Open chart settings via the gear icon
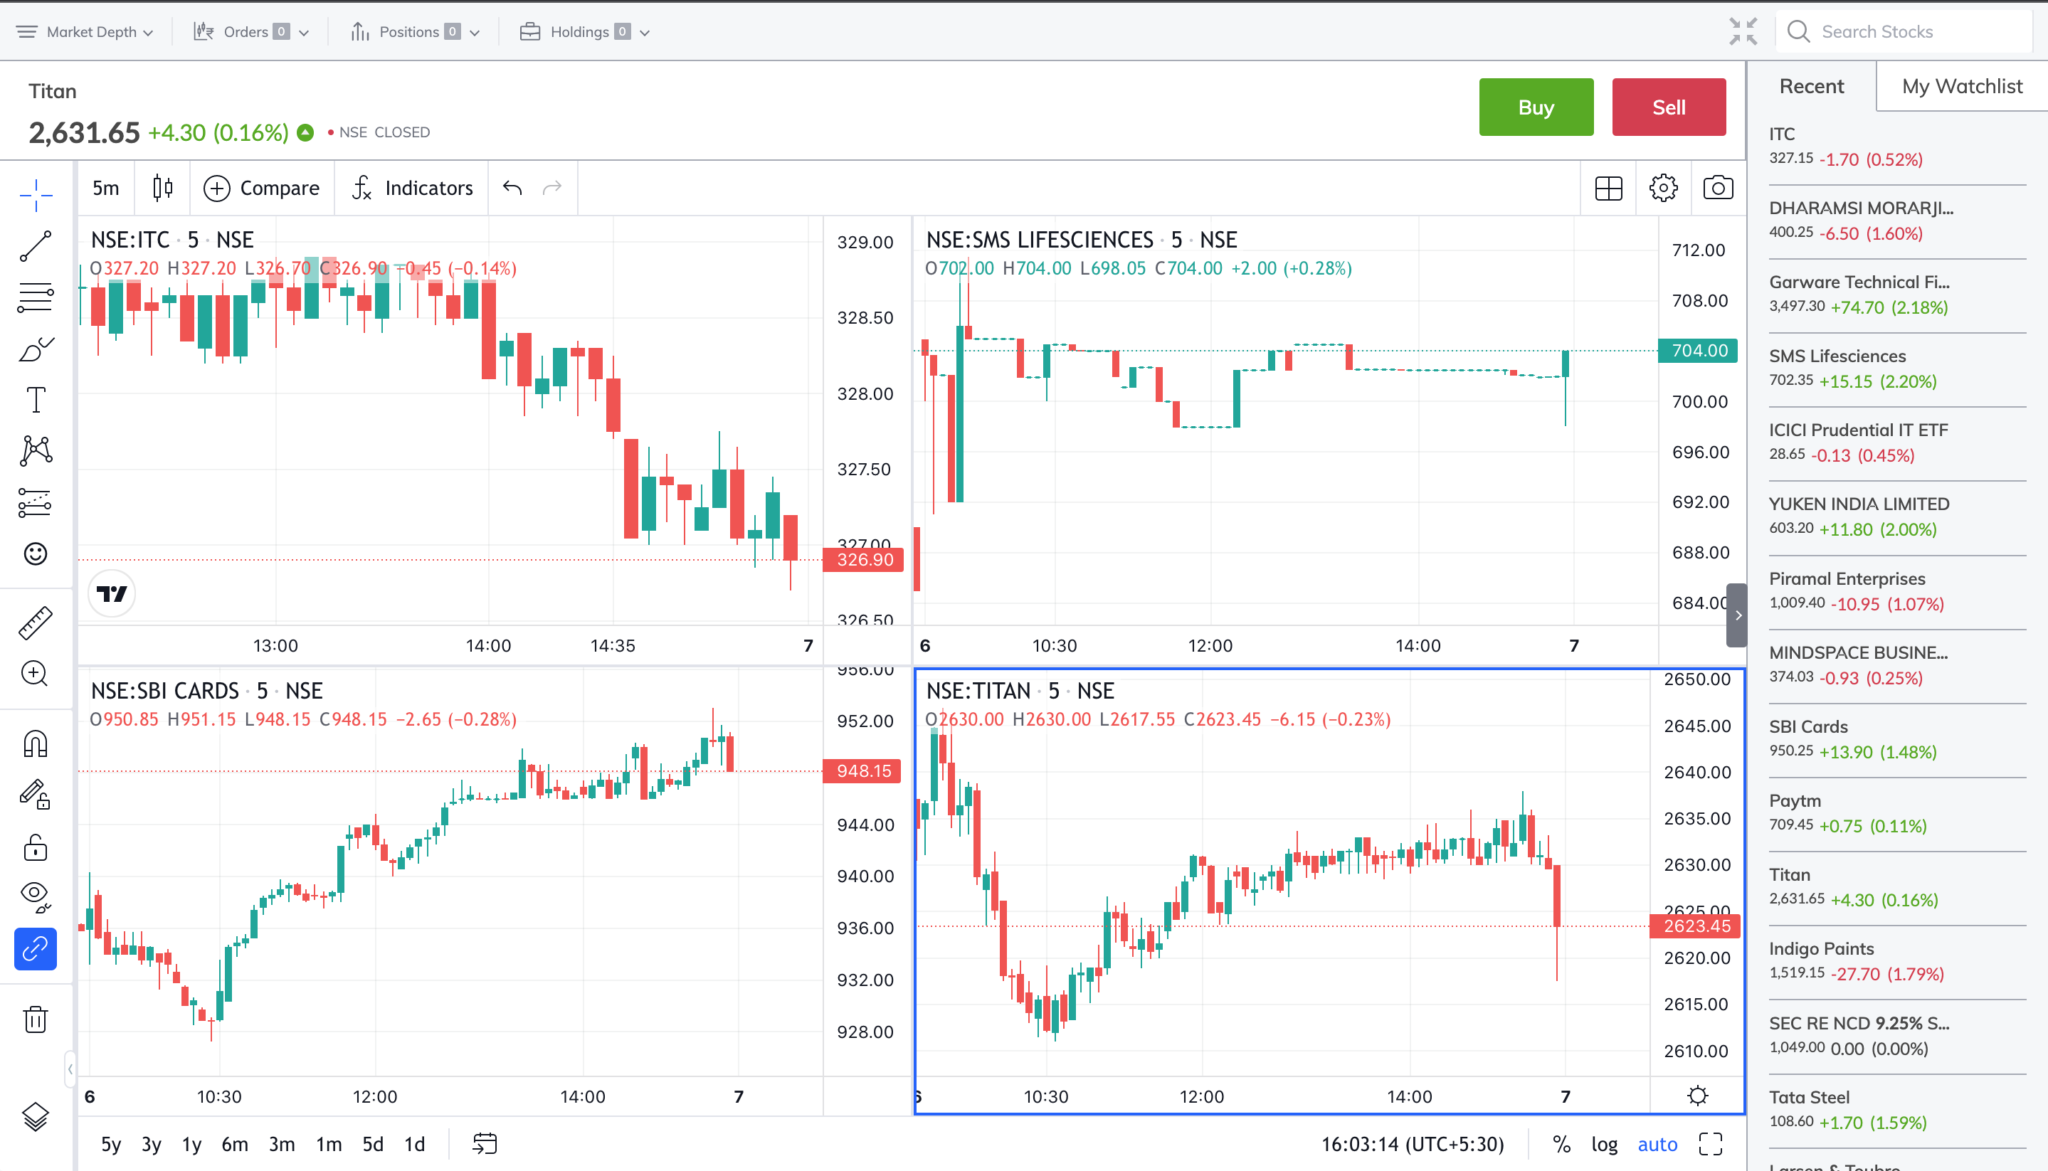This screenshot has width=2048, height=1171. pyautogui.click(x=1663, y=187)
